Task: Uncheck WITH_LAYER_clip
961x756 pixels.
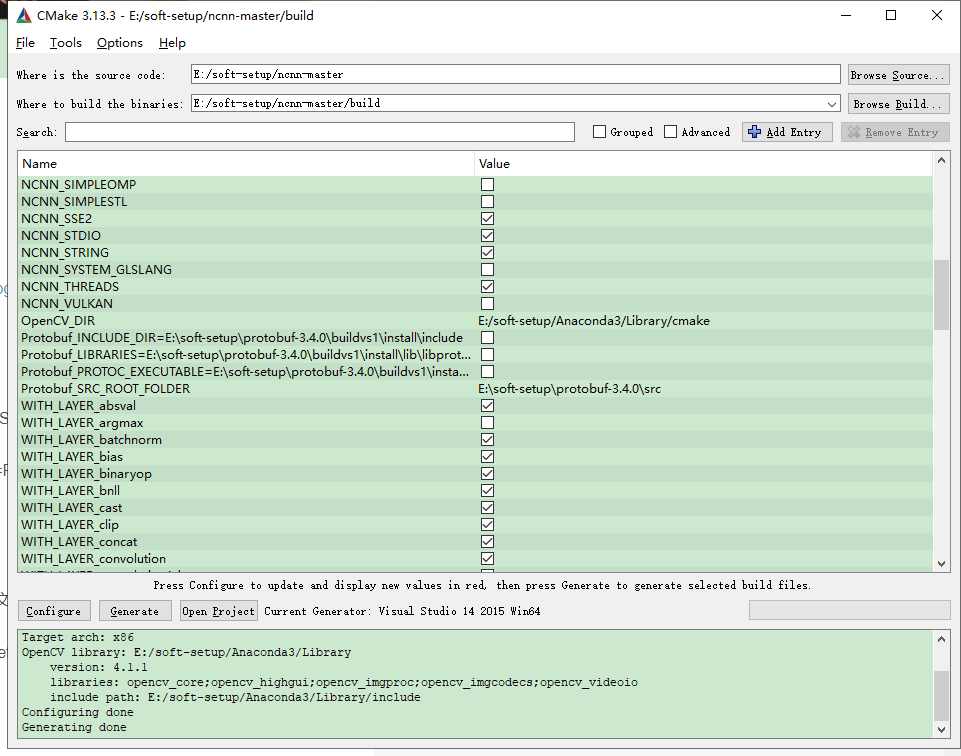Action: tap(487, 525)
